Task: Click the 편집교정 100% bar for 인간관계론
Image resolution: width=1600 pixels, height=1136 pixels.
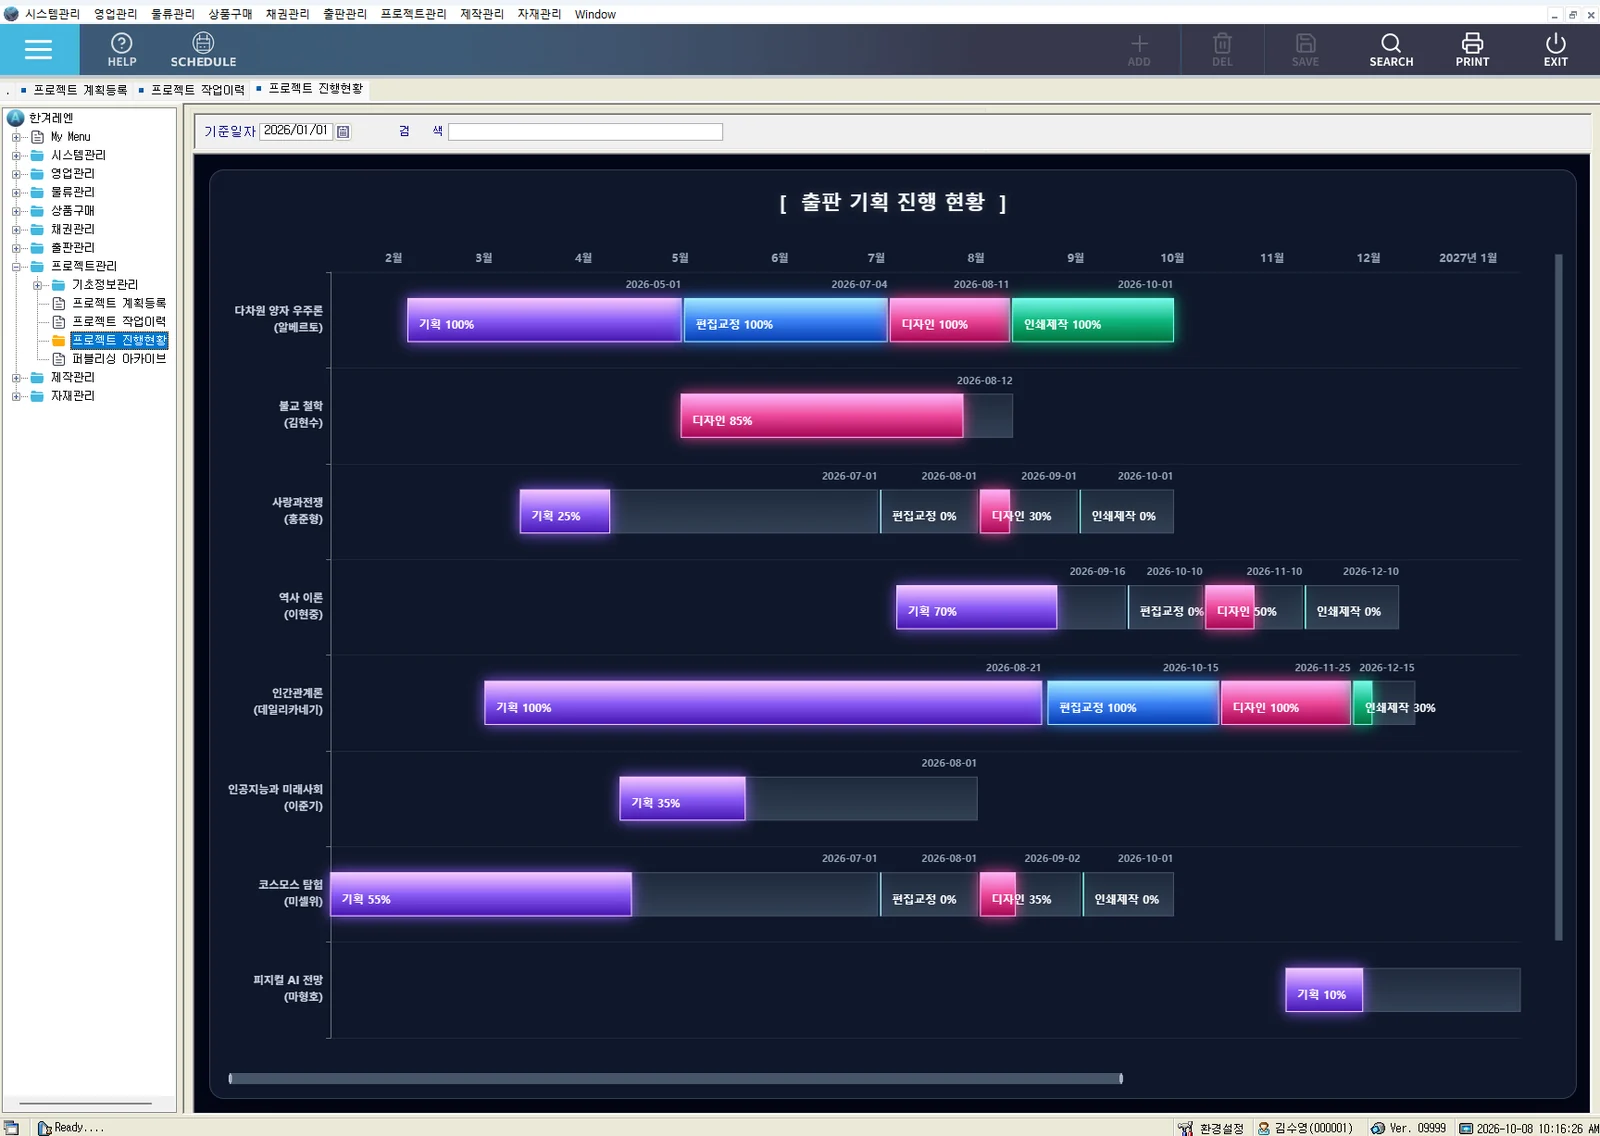Action: 1133,703
